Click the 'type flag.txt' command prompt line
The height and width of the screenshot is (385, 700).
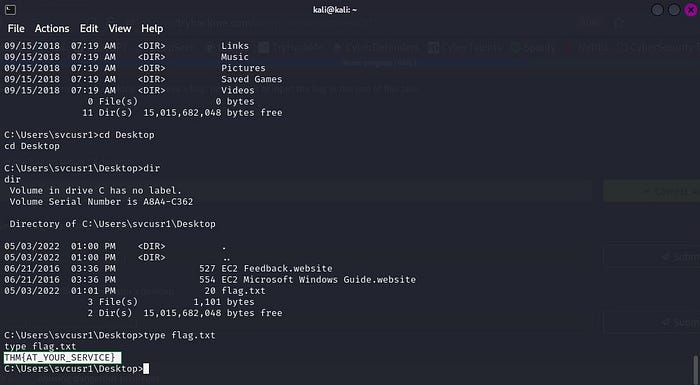click(x=110, y=335)
